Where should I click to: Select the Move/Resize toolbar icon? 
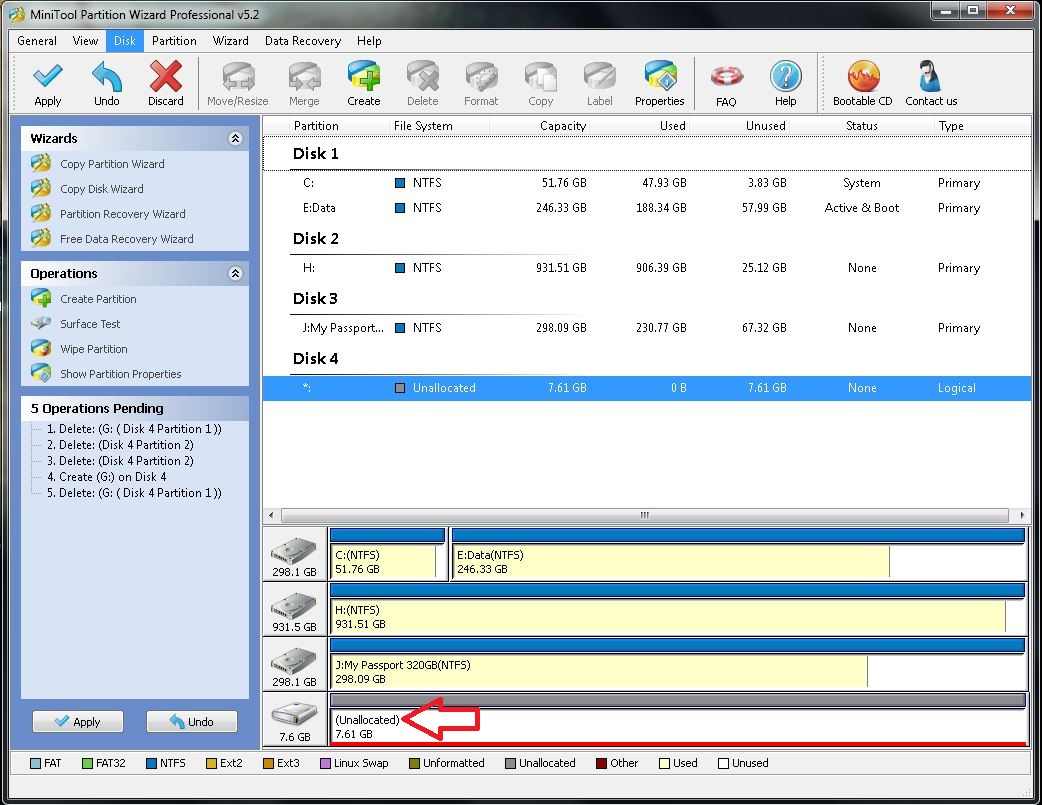[x=238, y=76]
